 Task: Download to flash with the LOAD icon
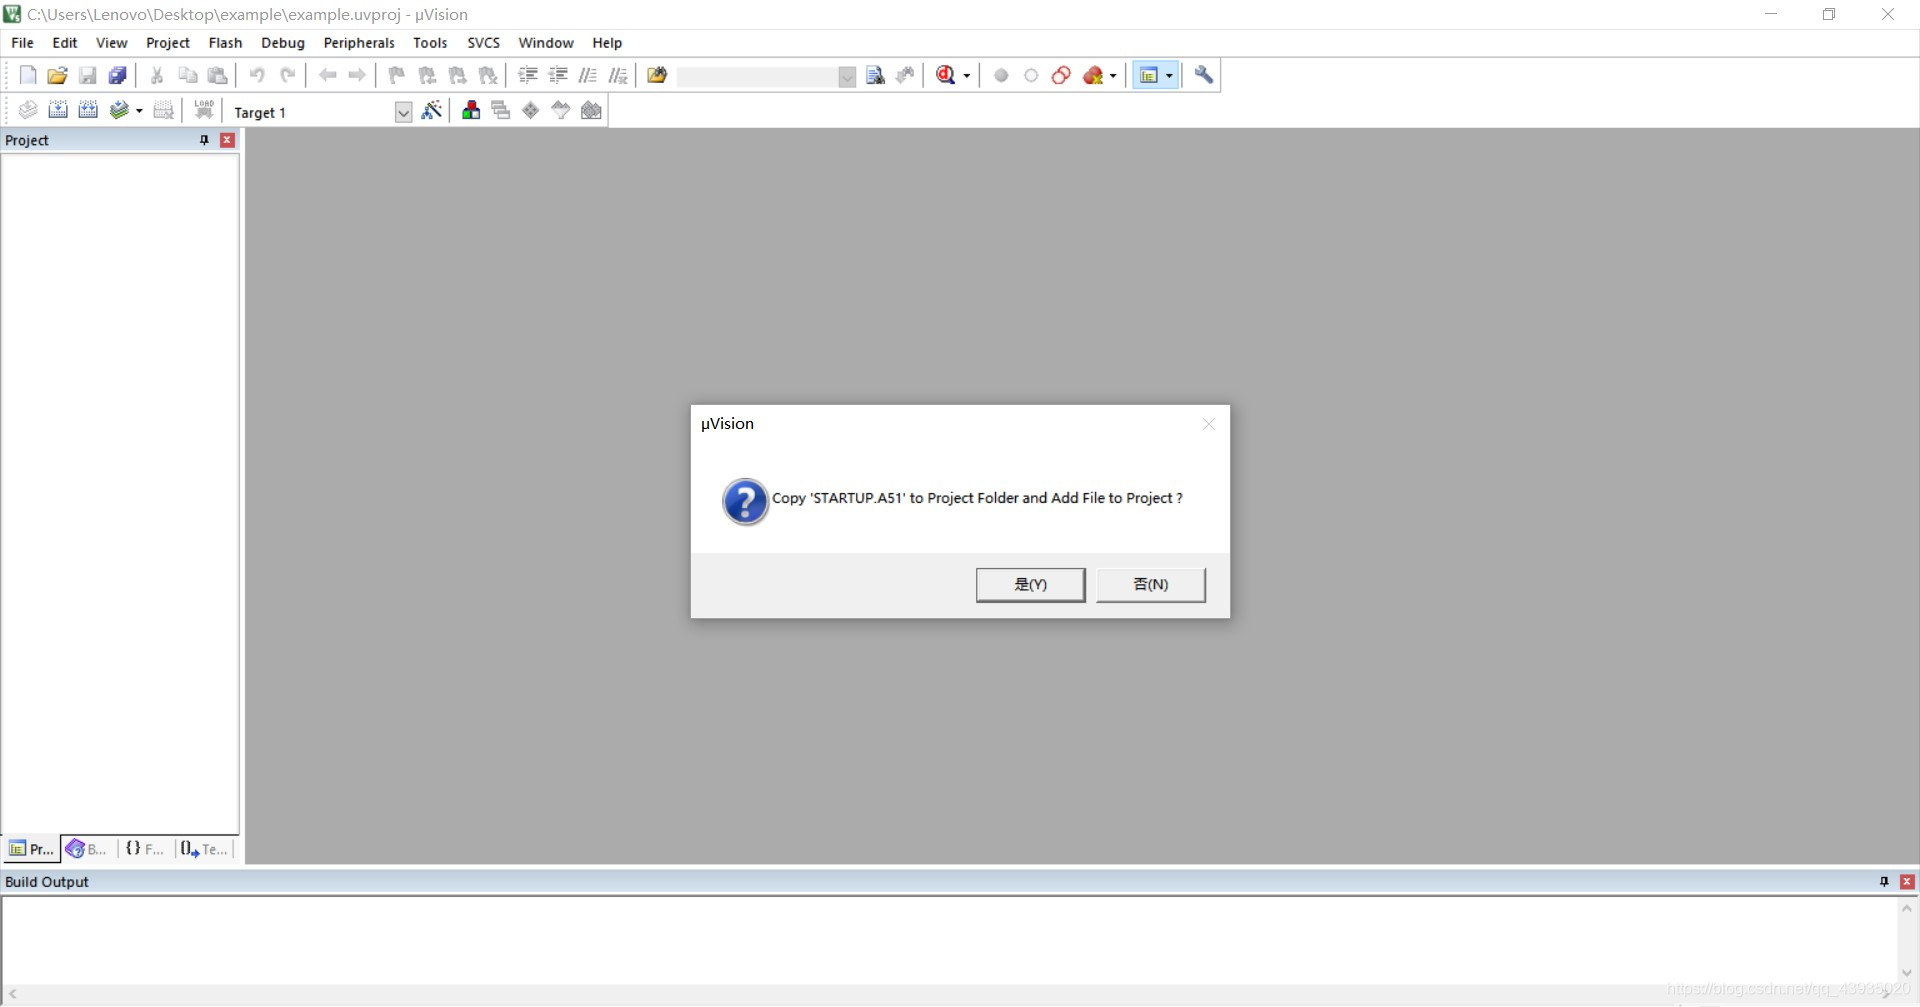point(204,110)
